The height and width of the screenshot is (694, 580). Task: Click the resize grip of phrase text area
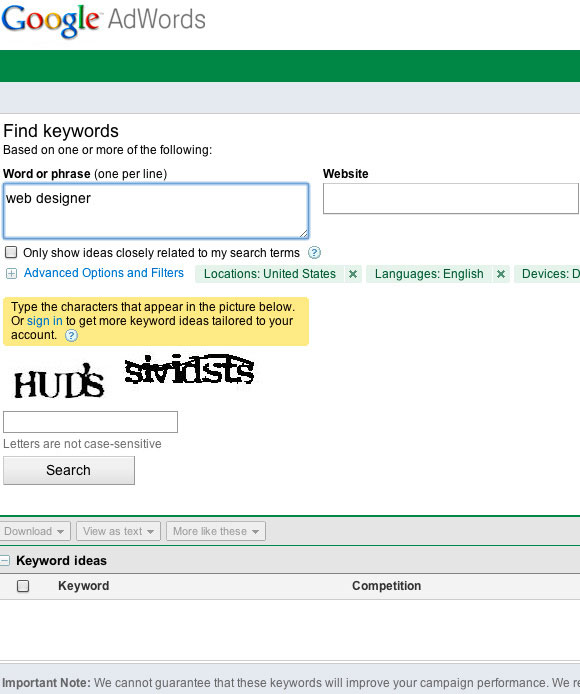[x=303, y=233]
